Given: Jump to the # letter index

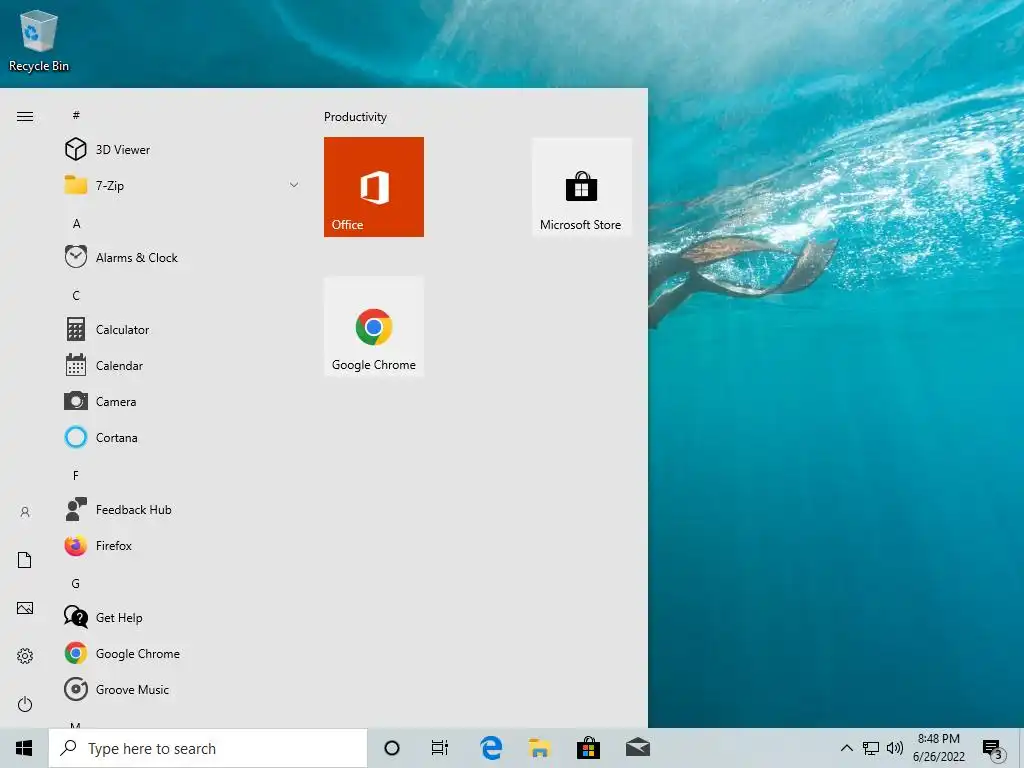Looking at the screenshot, I should [x=76, y=115].
